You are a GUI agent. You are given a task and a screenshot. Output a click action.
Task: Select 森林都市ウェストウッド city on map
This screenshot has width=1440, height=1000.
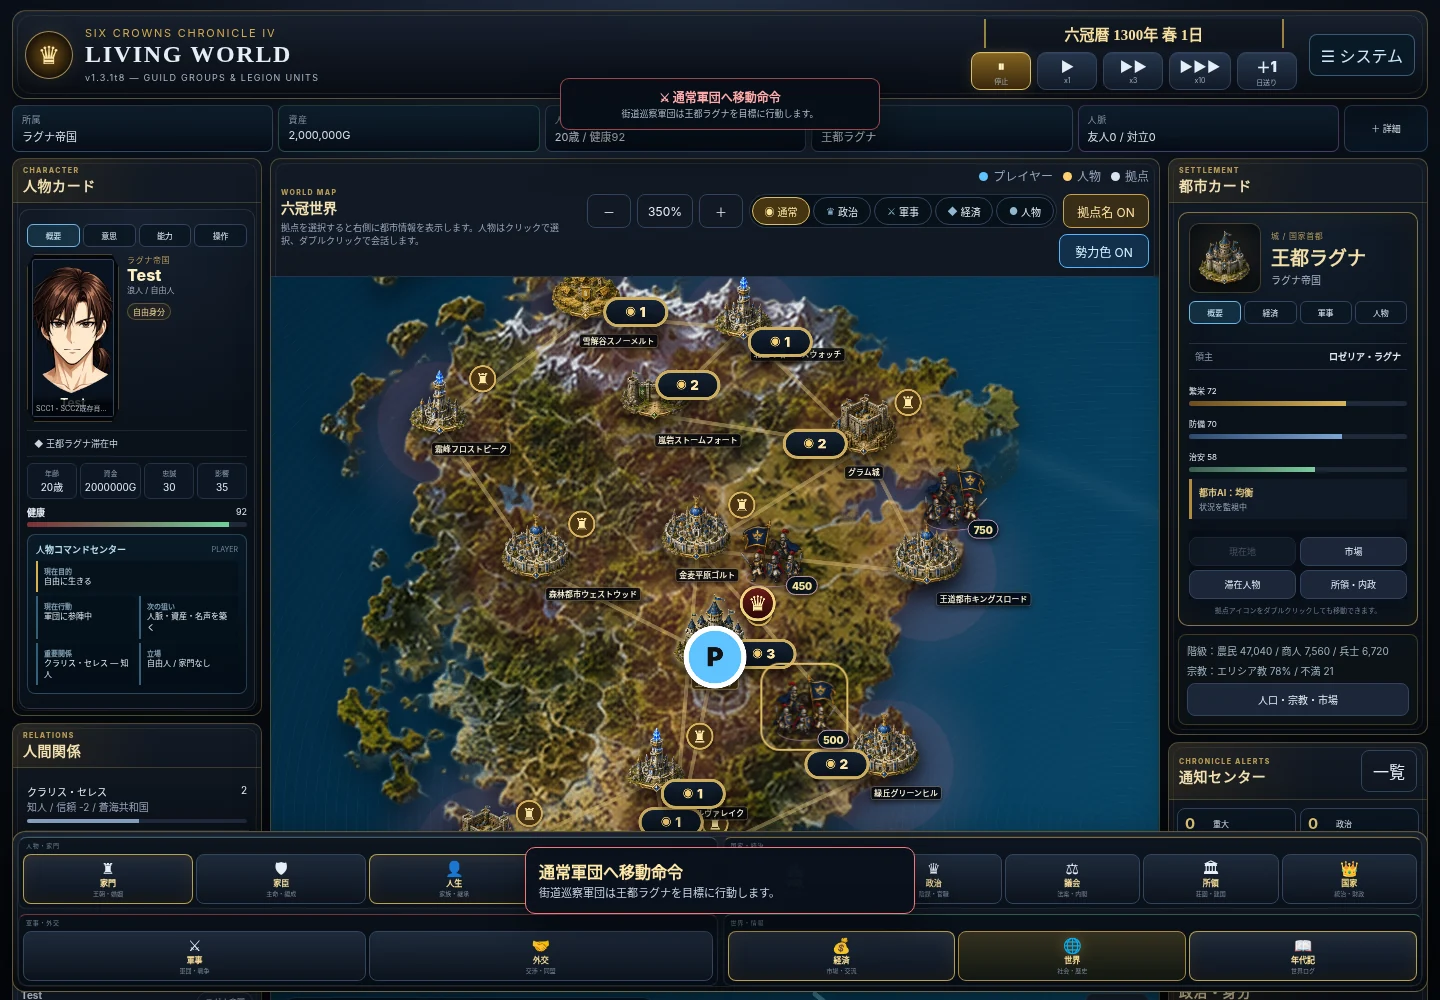[537, 548]
